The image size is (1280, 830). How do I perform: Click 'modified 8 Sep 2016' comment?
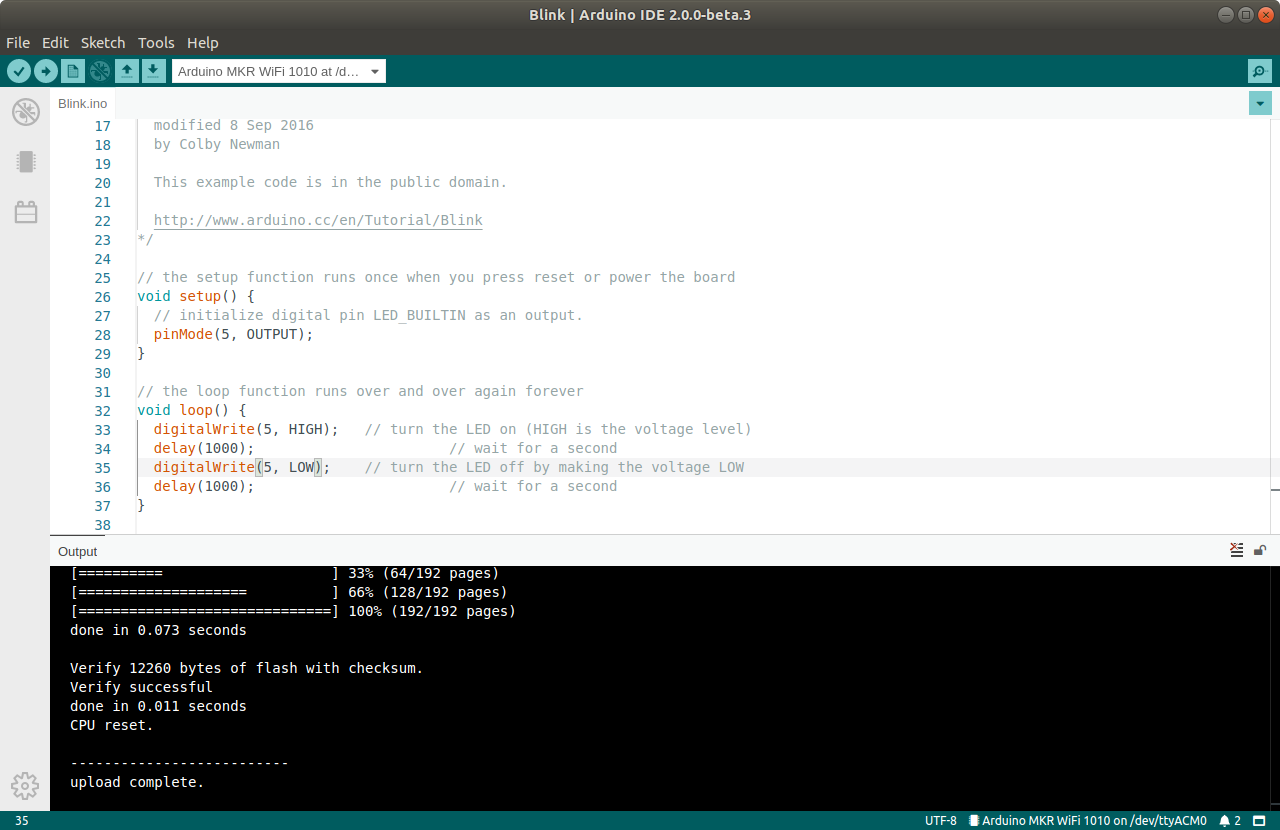tap(234, 125)
